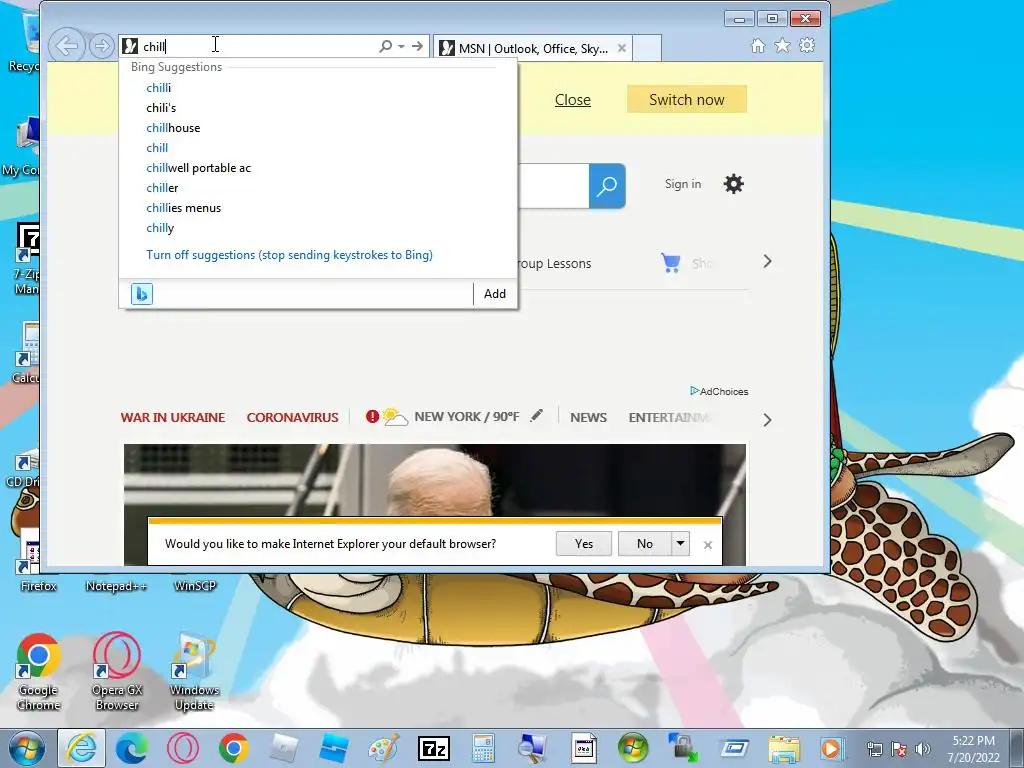
Task: Click the Go arrow in address bar
Action: pyautogui.click(x=417, y=46)
